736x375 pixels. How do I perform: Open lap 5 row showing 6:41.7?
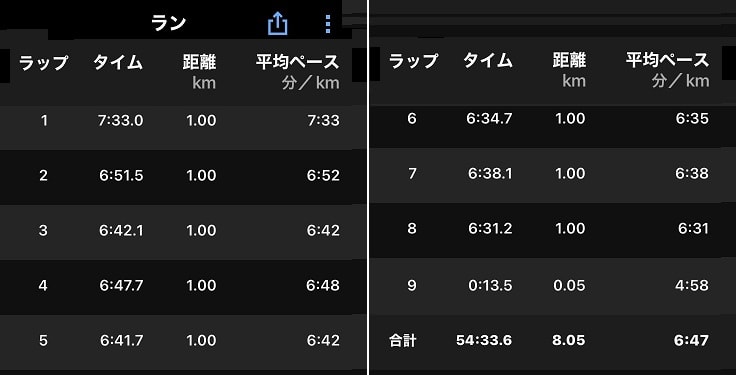pos(183,341)
